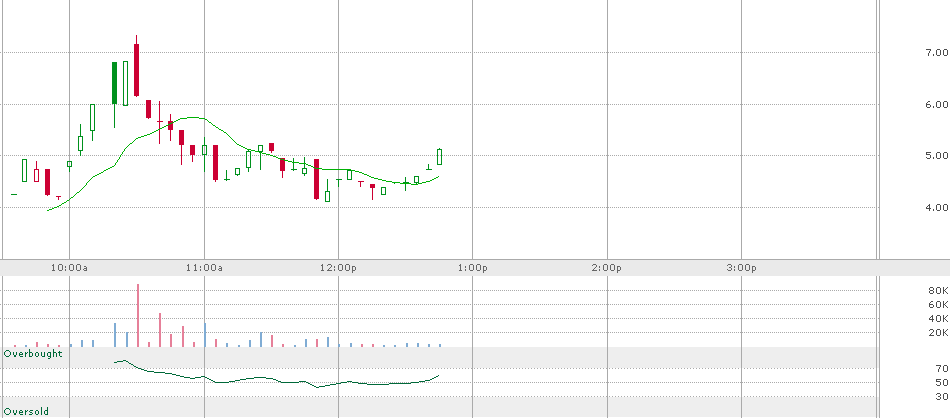Click the 5.00 price axis label

[x=937, y=156]
